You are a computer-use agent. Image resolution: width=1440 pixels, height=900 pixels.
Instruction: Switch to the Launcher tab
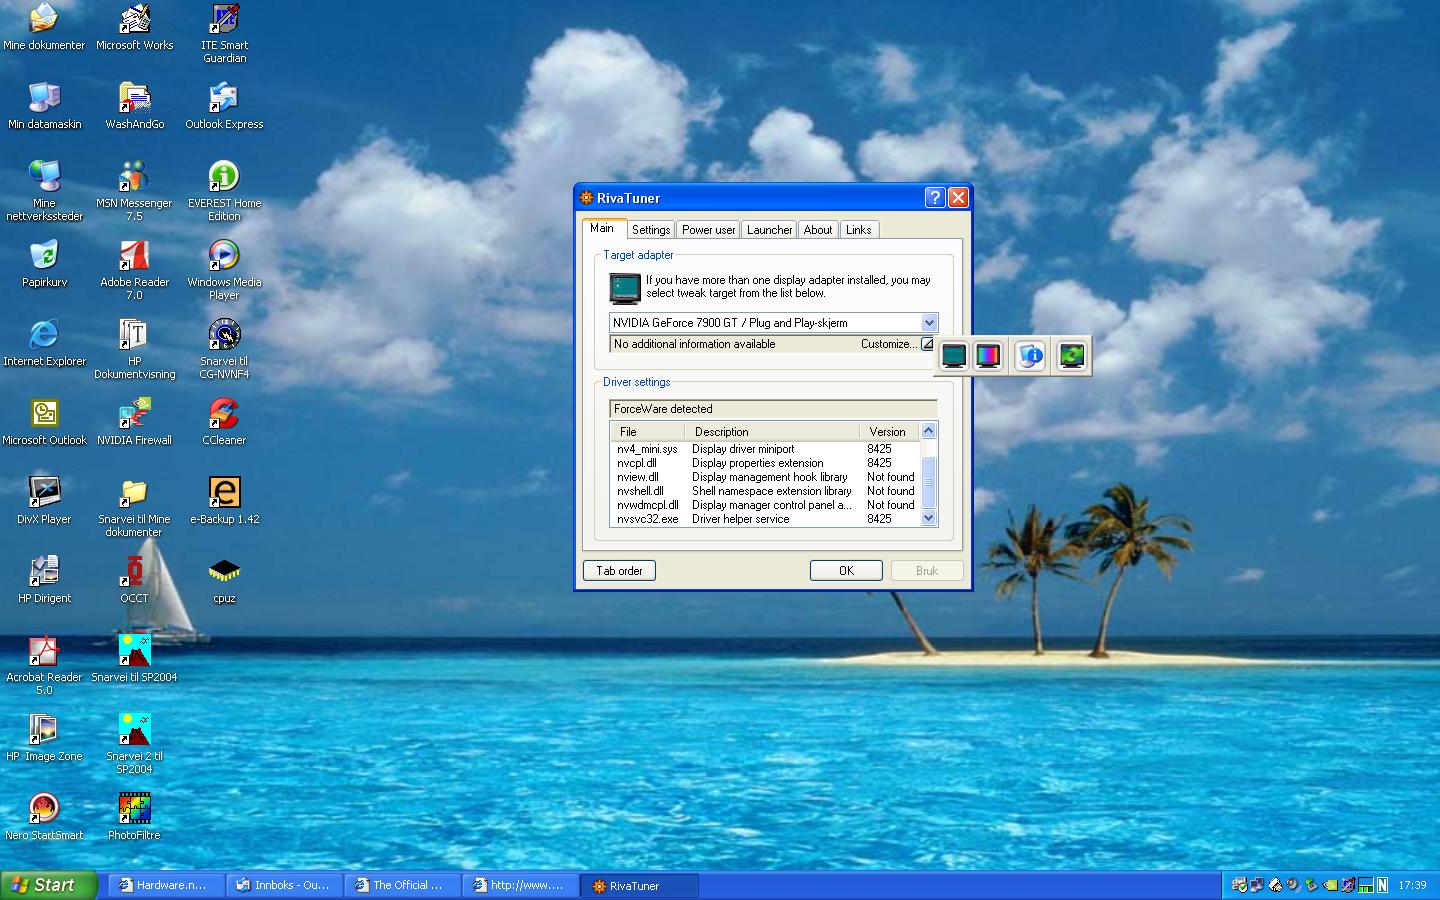click(769, 230)
